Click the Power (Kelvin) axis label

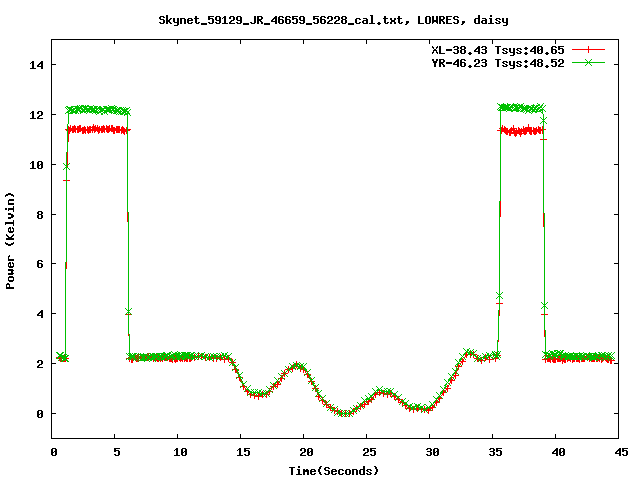10,241
